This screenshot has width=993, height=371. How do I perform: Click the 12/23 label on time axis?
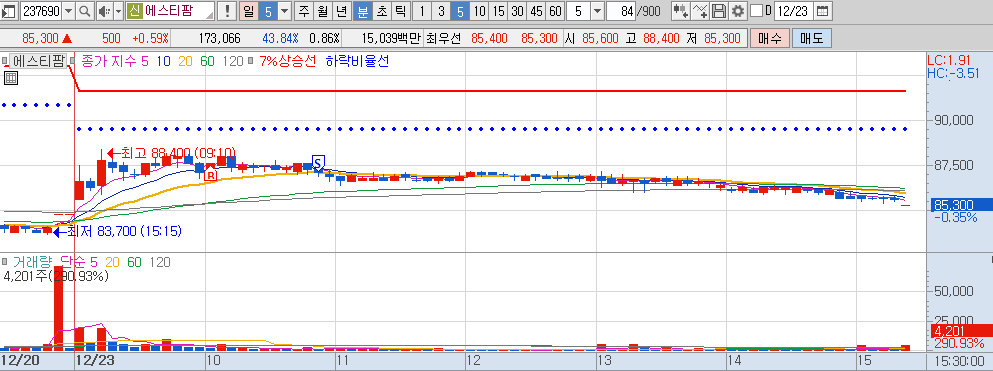pyautogui.click(x=94, y=360)
